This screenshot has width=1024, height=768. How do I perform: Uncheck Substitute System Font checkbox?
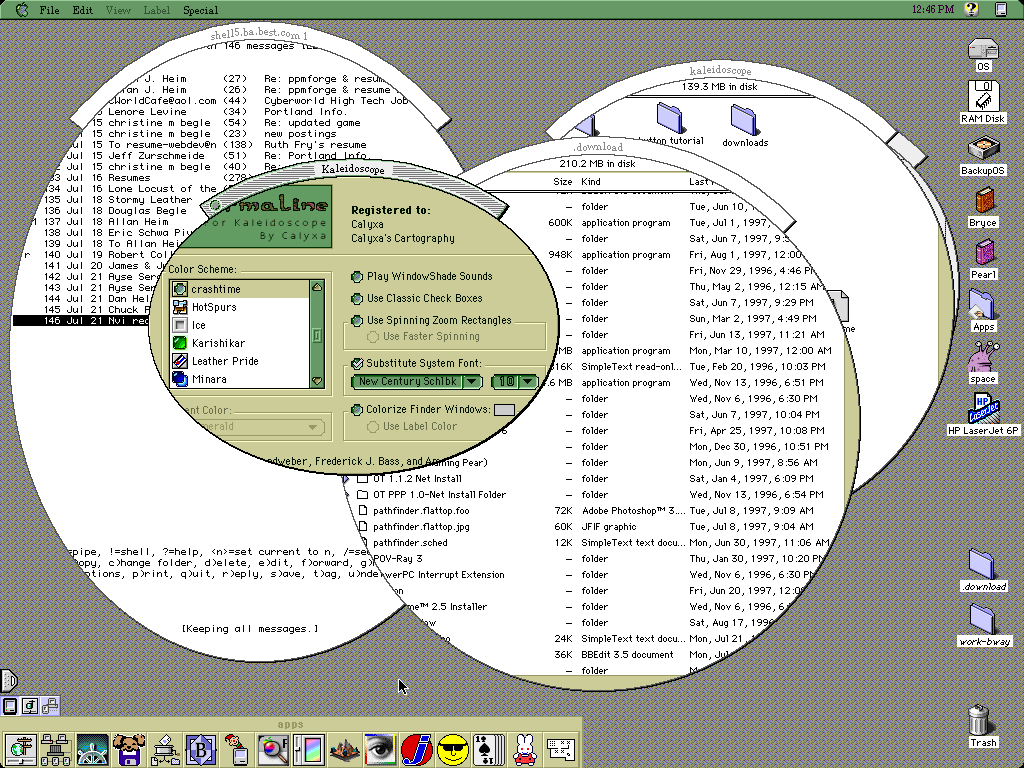click(357, 363)
